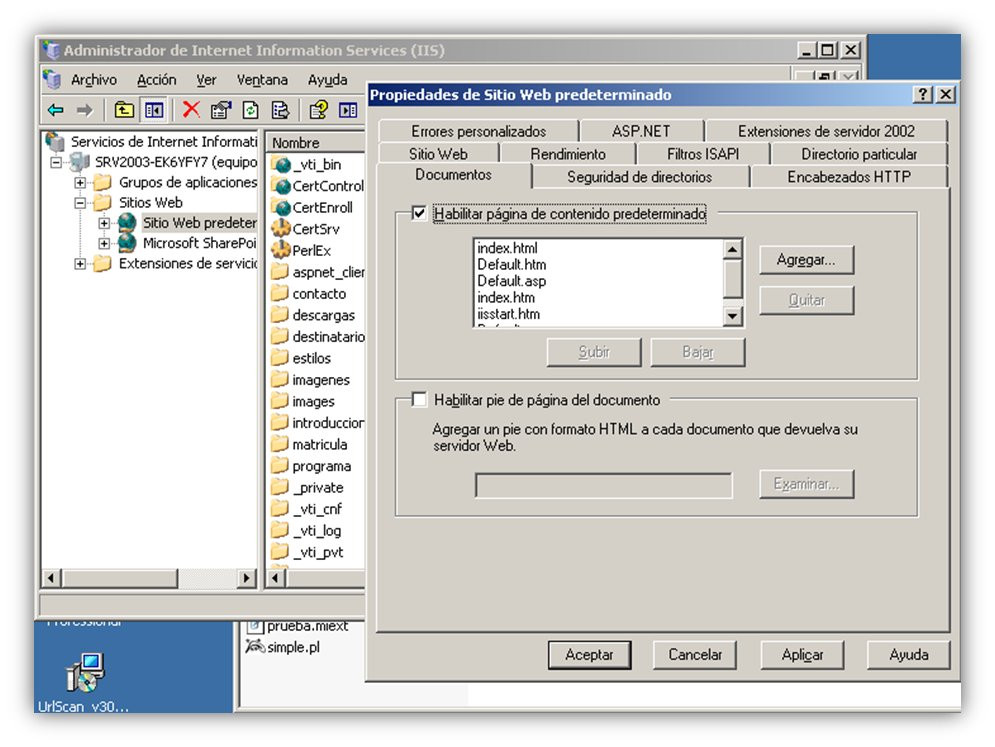This screenshot has height=747, width=995.
Task: Switch to the Seguridad de directorios tab
Action: (640, 177)
